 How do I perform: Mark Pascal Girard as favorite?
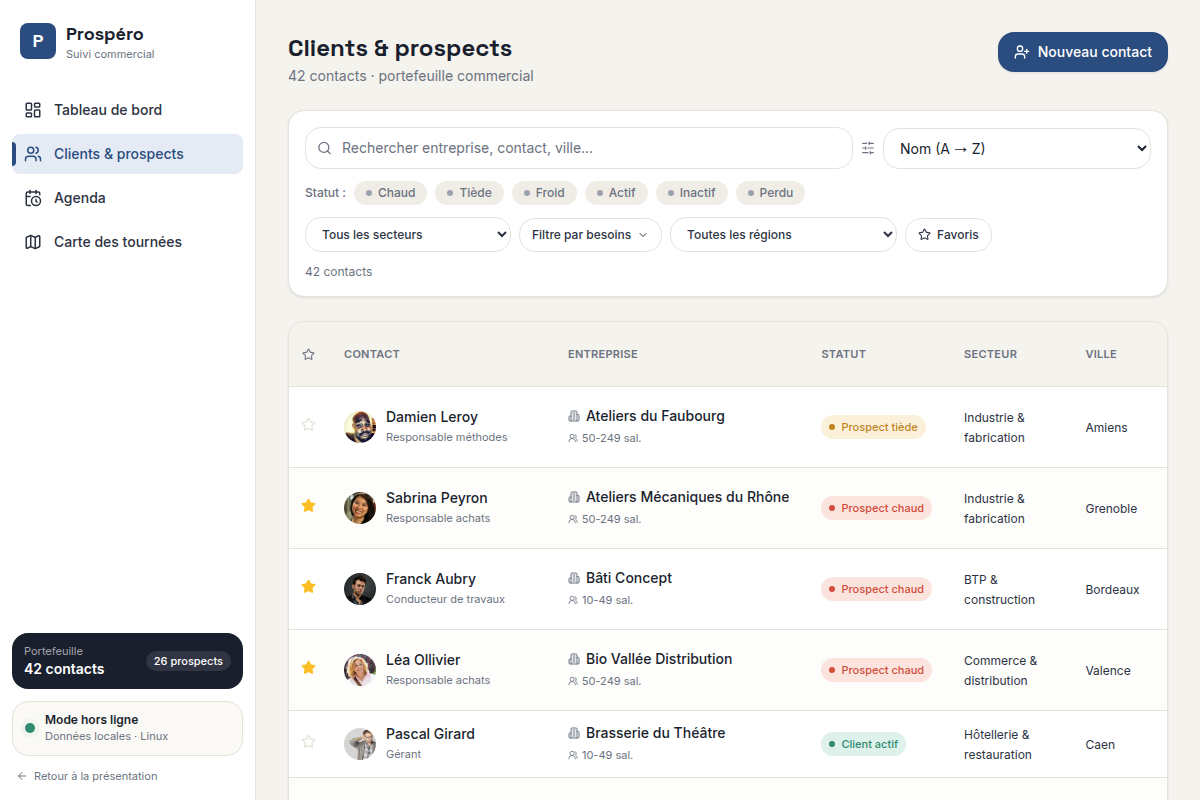308,742
